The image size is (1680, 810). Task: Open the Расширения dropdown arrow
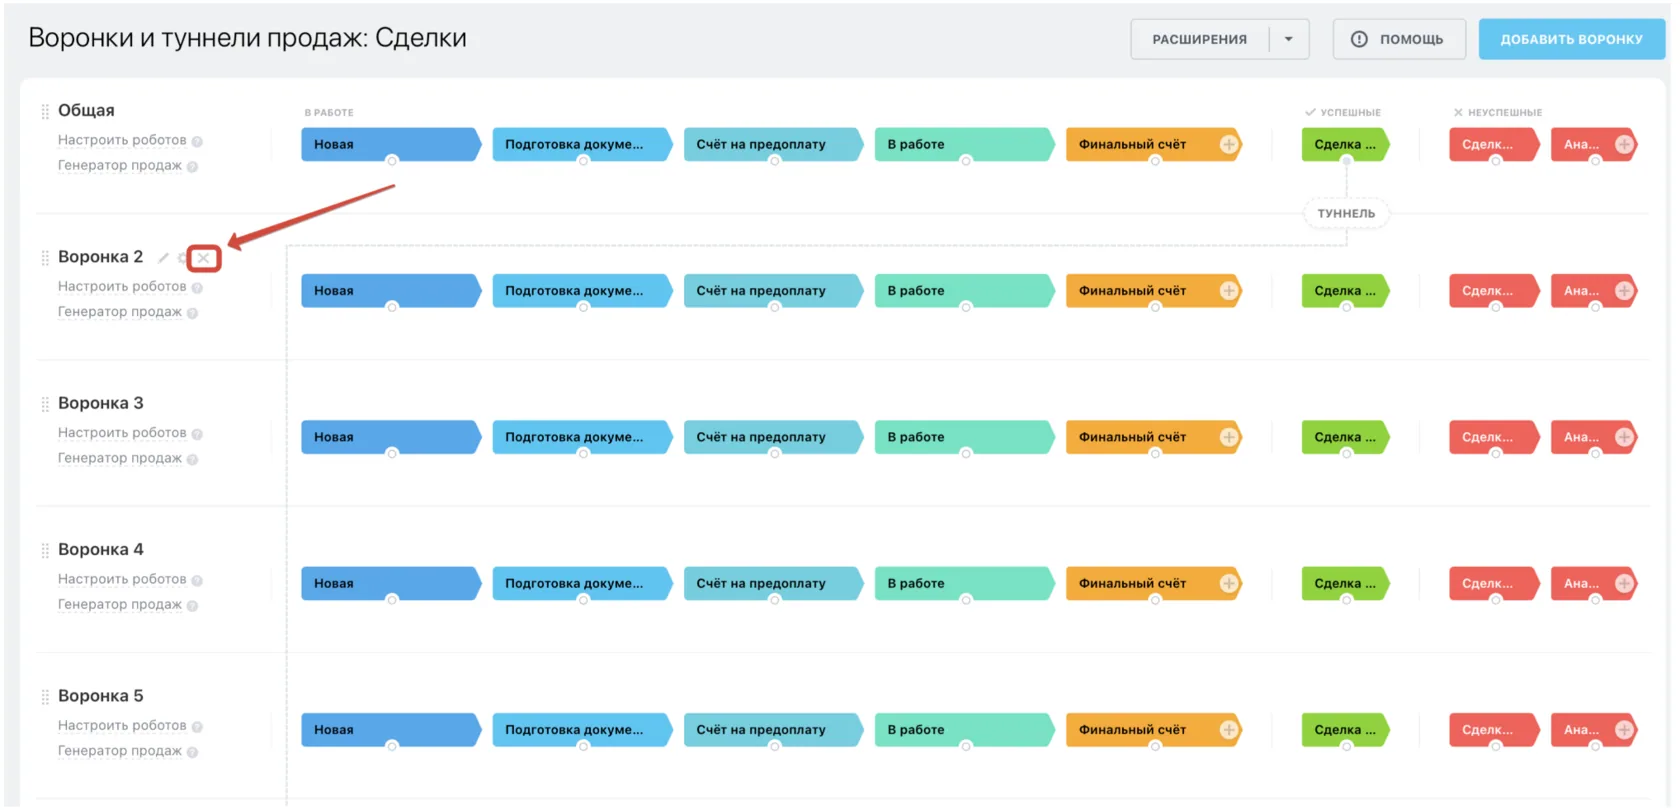click(1289, 39)
